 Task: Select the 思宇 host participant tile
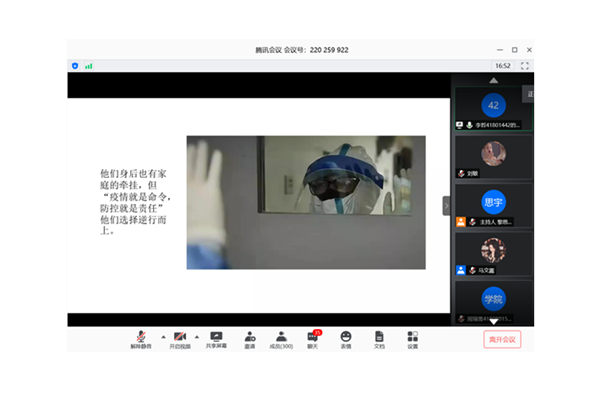coord(492,205)
